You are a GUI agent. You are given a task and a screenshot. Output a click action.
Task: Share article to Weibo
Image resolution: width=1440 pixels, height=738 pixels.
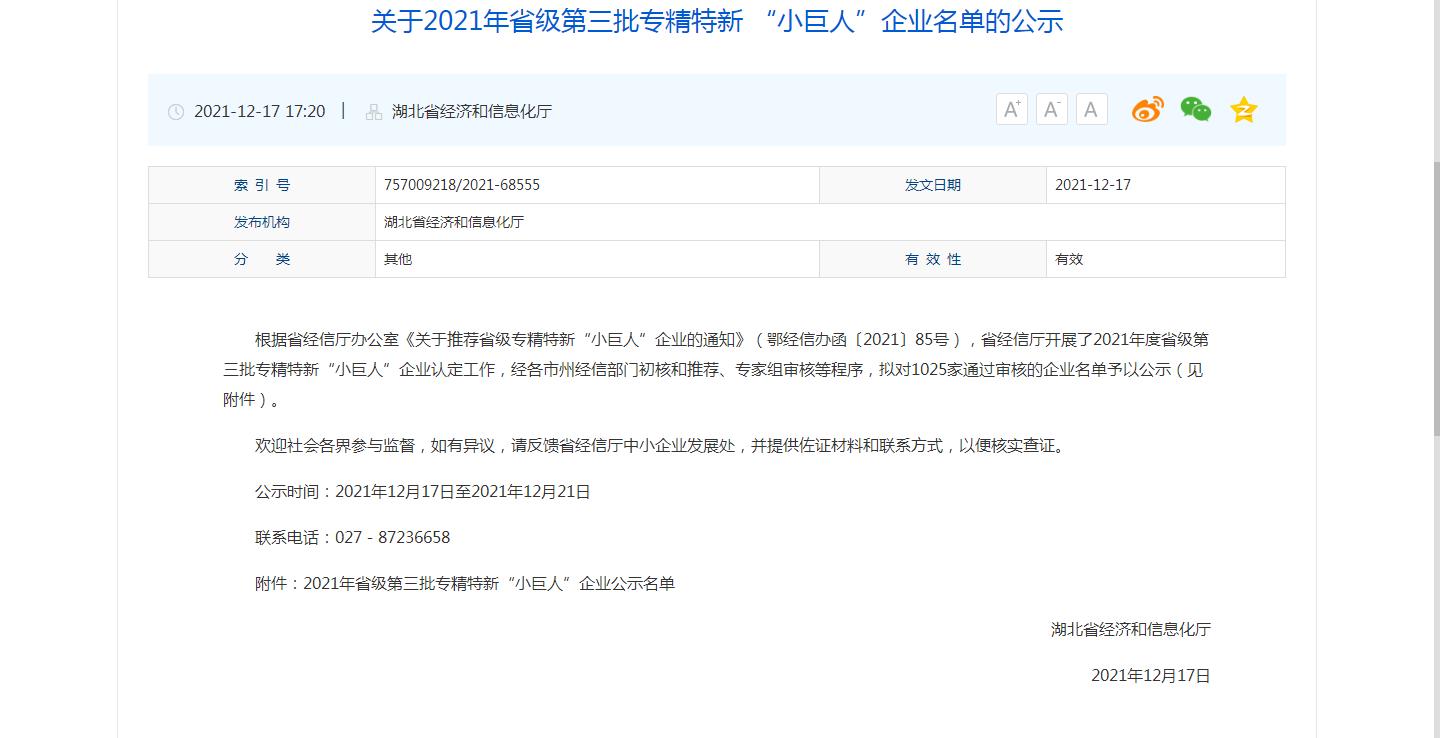click(1147, 109)
